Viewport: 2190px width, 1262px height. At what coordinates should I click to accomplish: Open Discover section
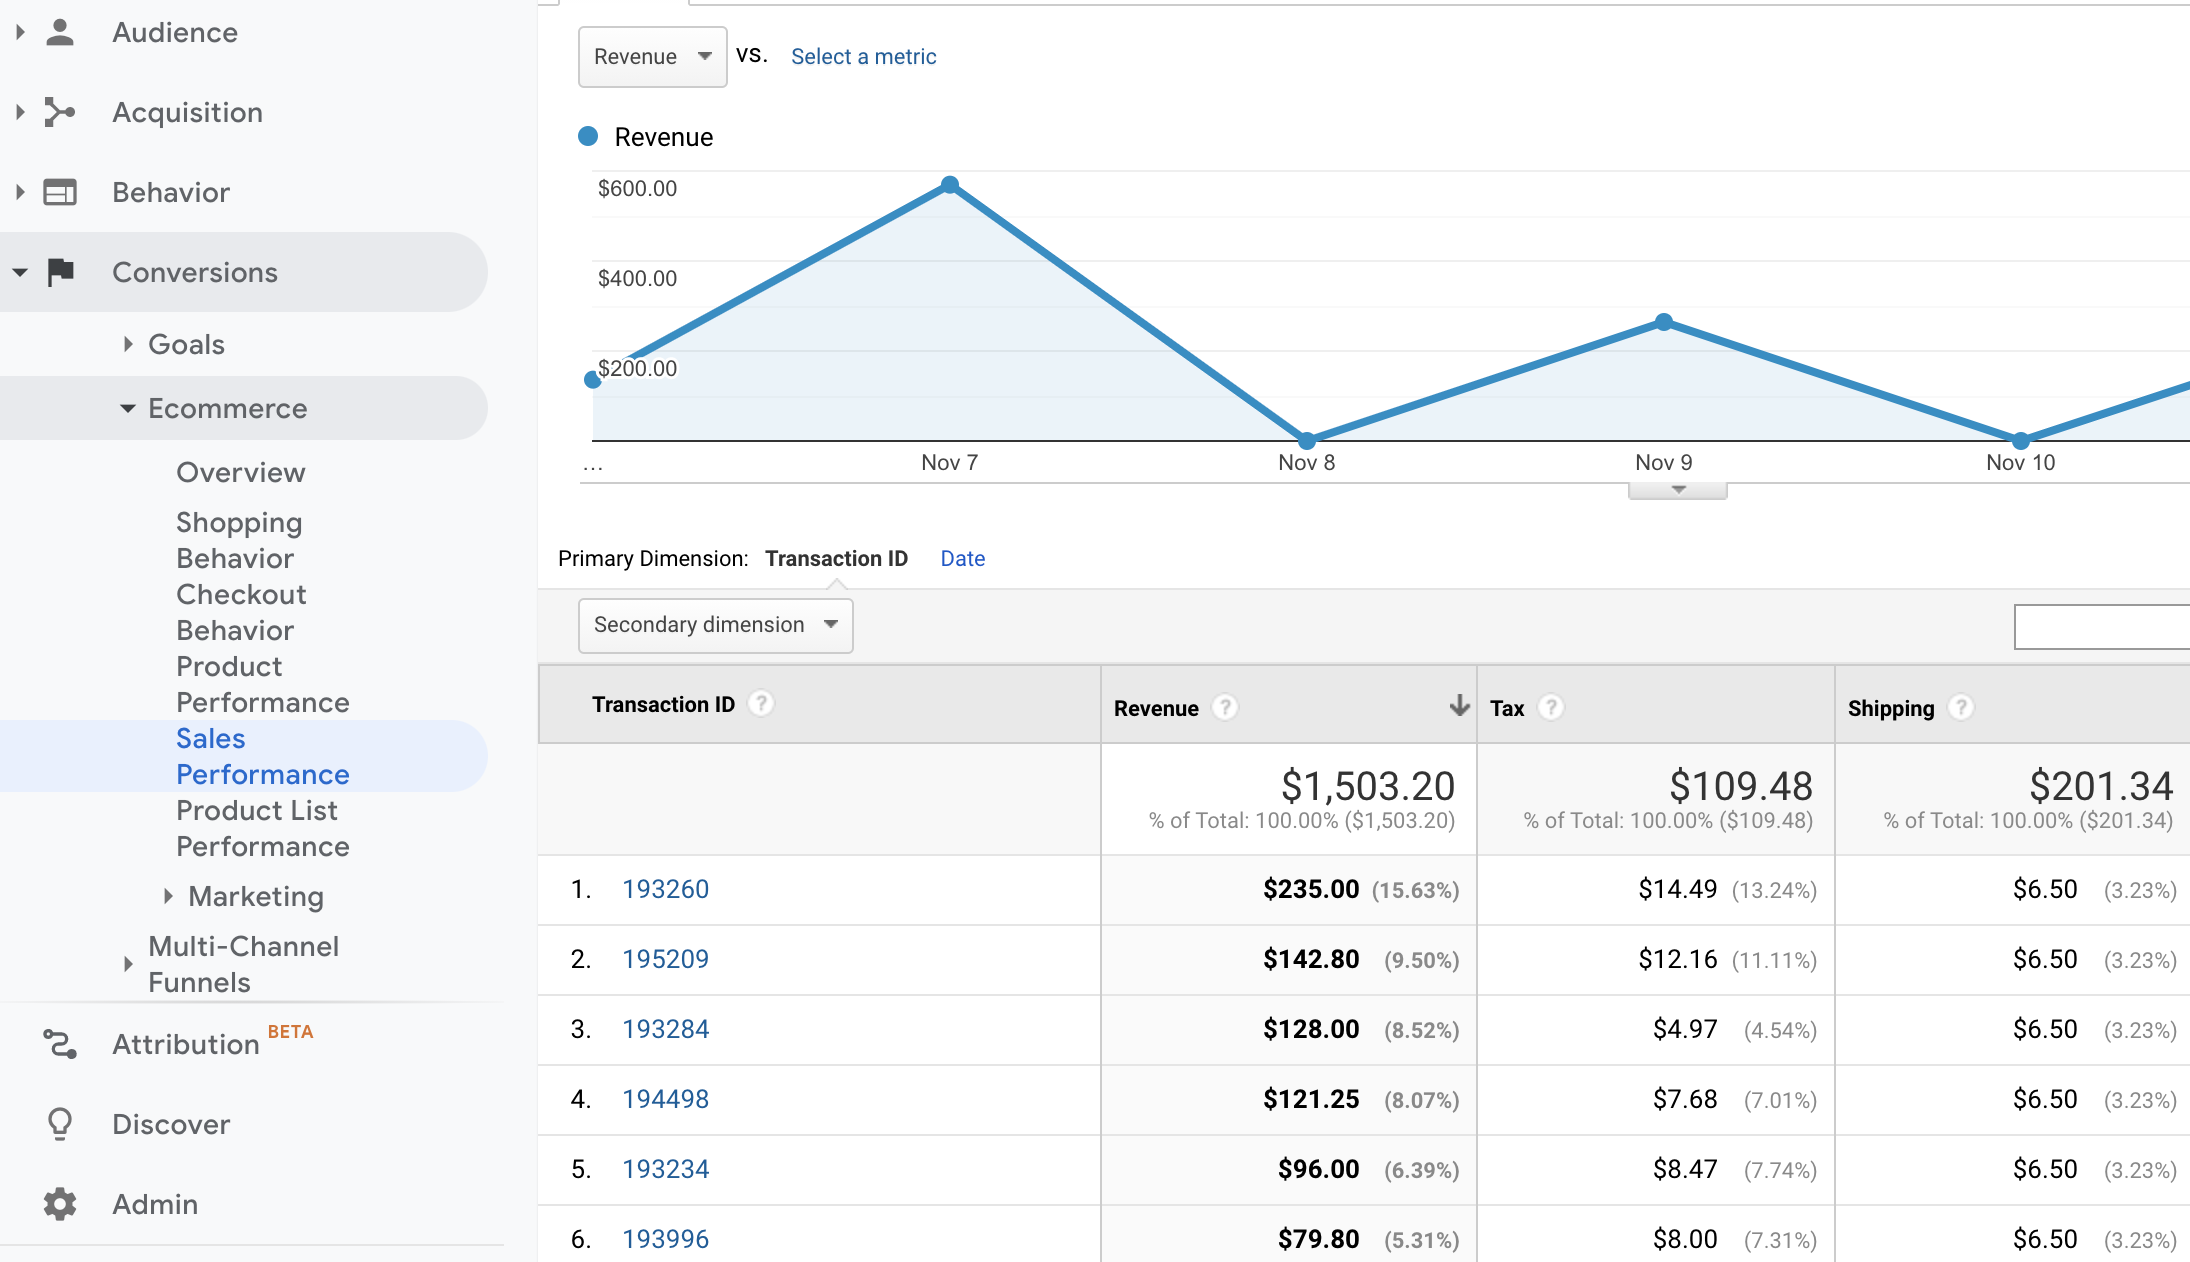(171, 1124)
